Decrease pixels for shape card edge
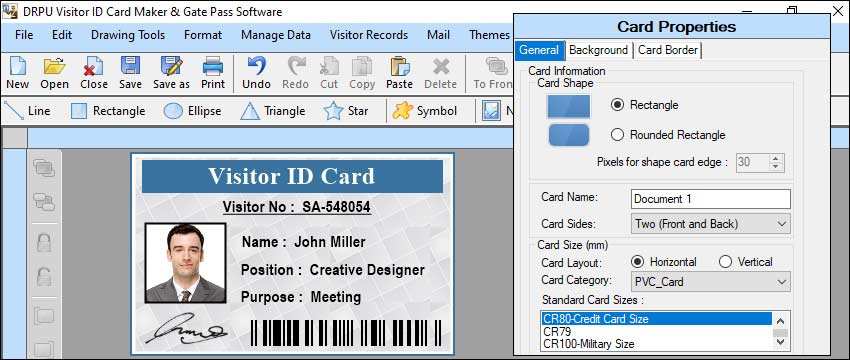Screen dimensions: 850x360 pyautogui.click(x=776, y=166)
